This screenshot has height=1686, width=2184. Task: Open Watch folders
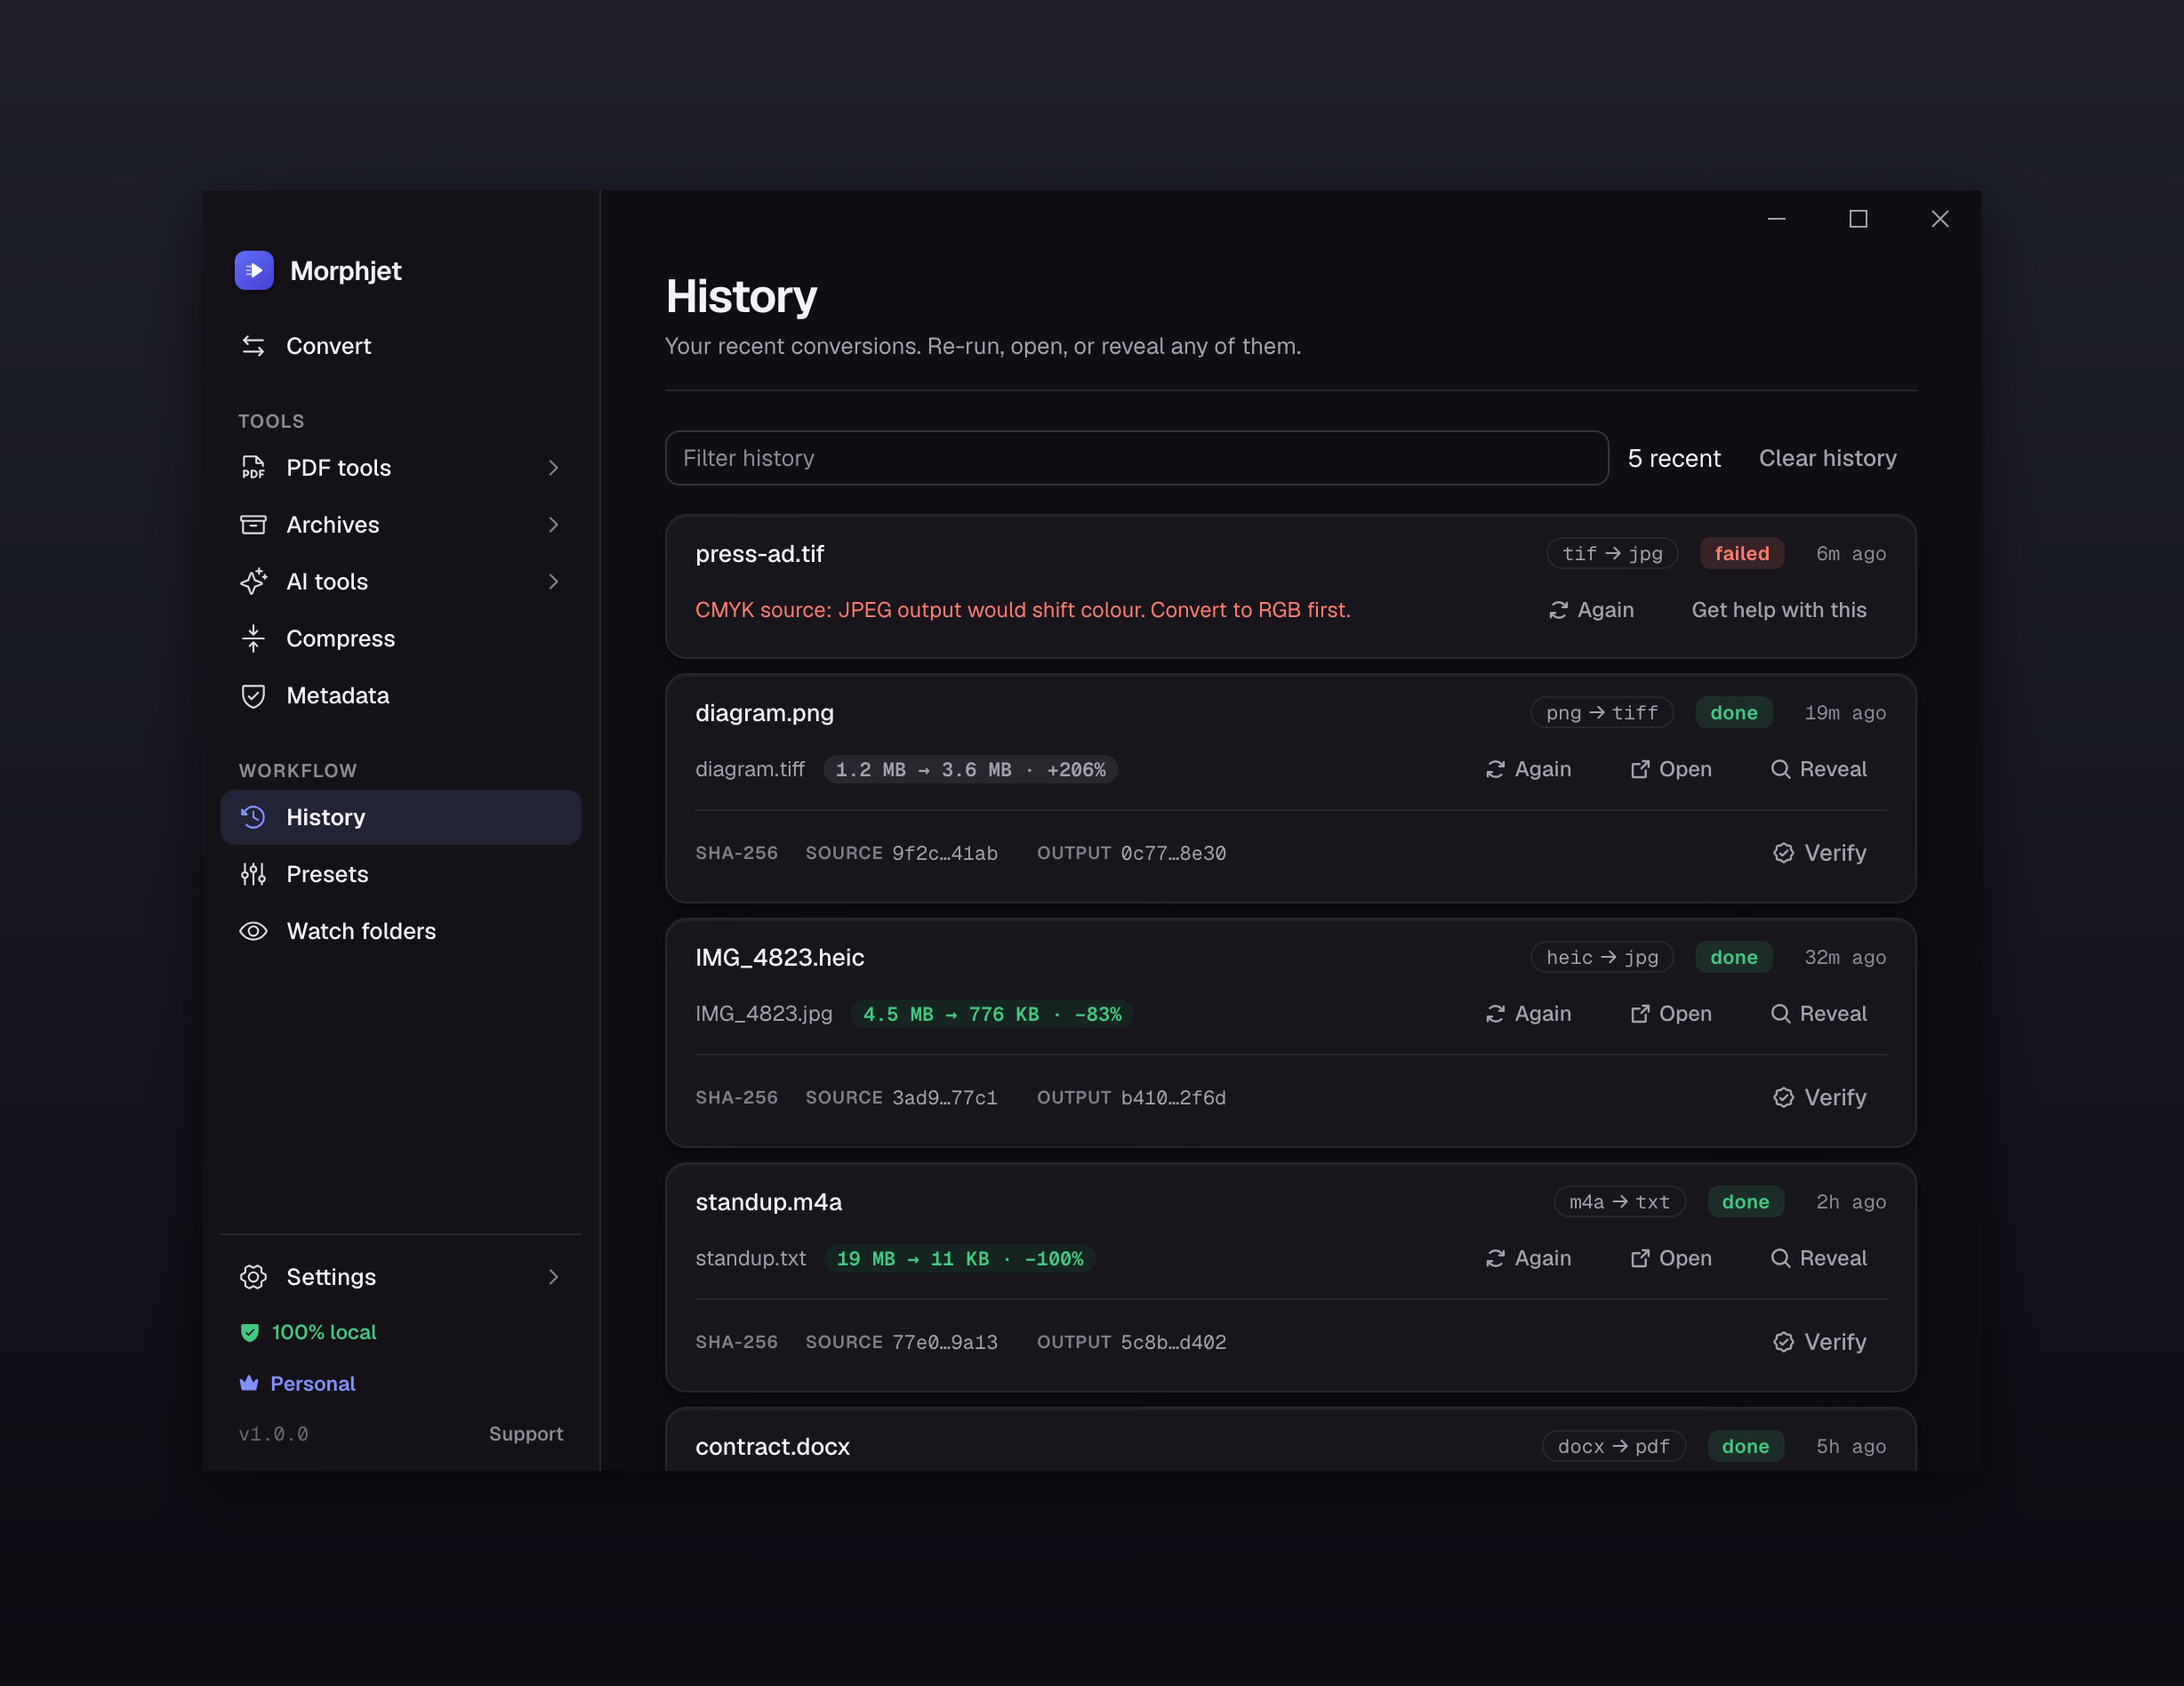400,931
